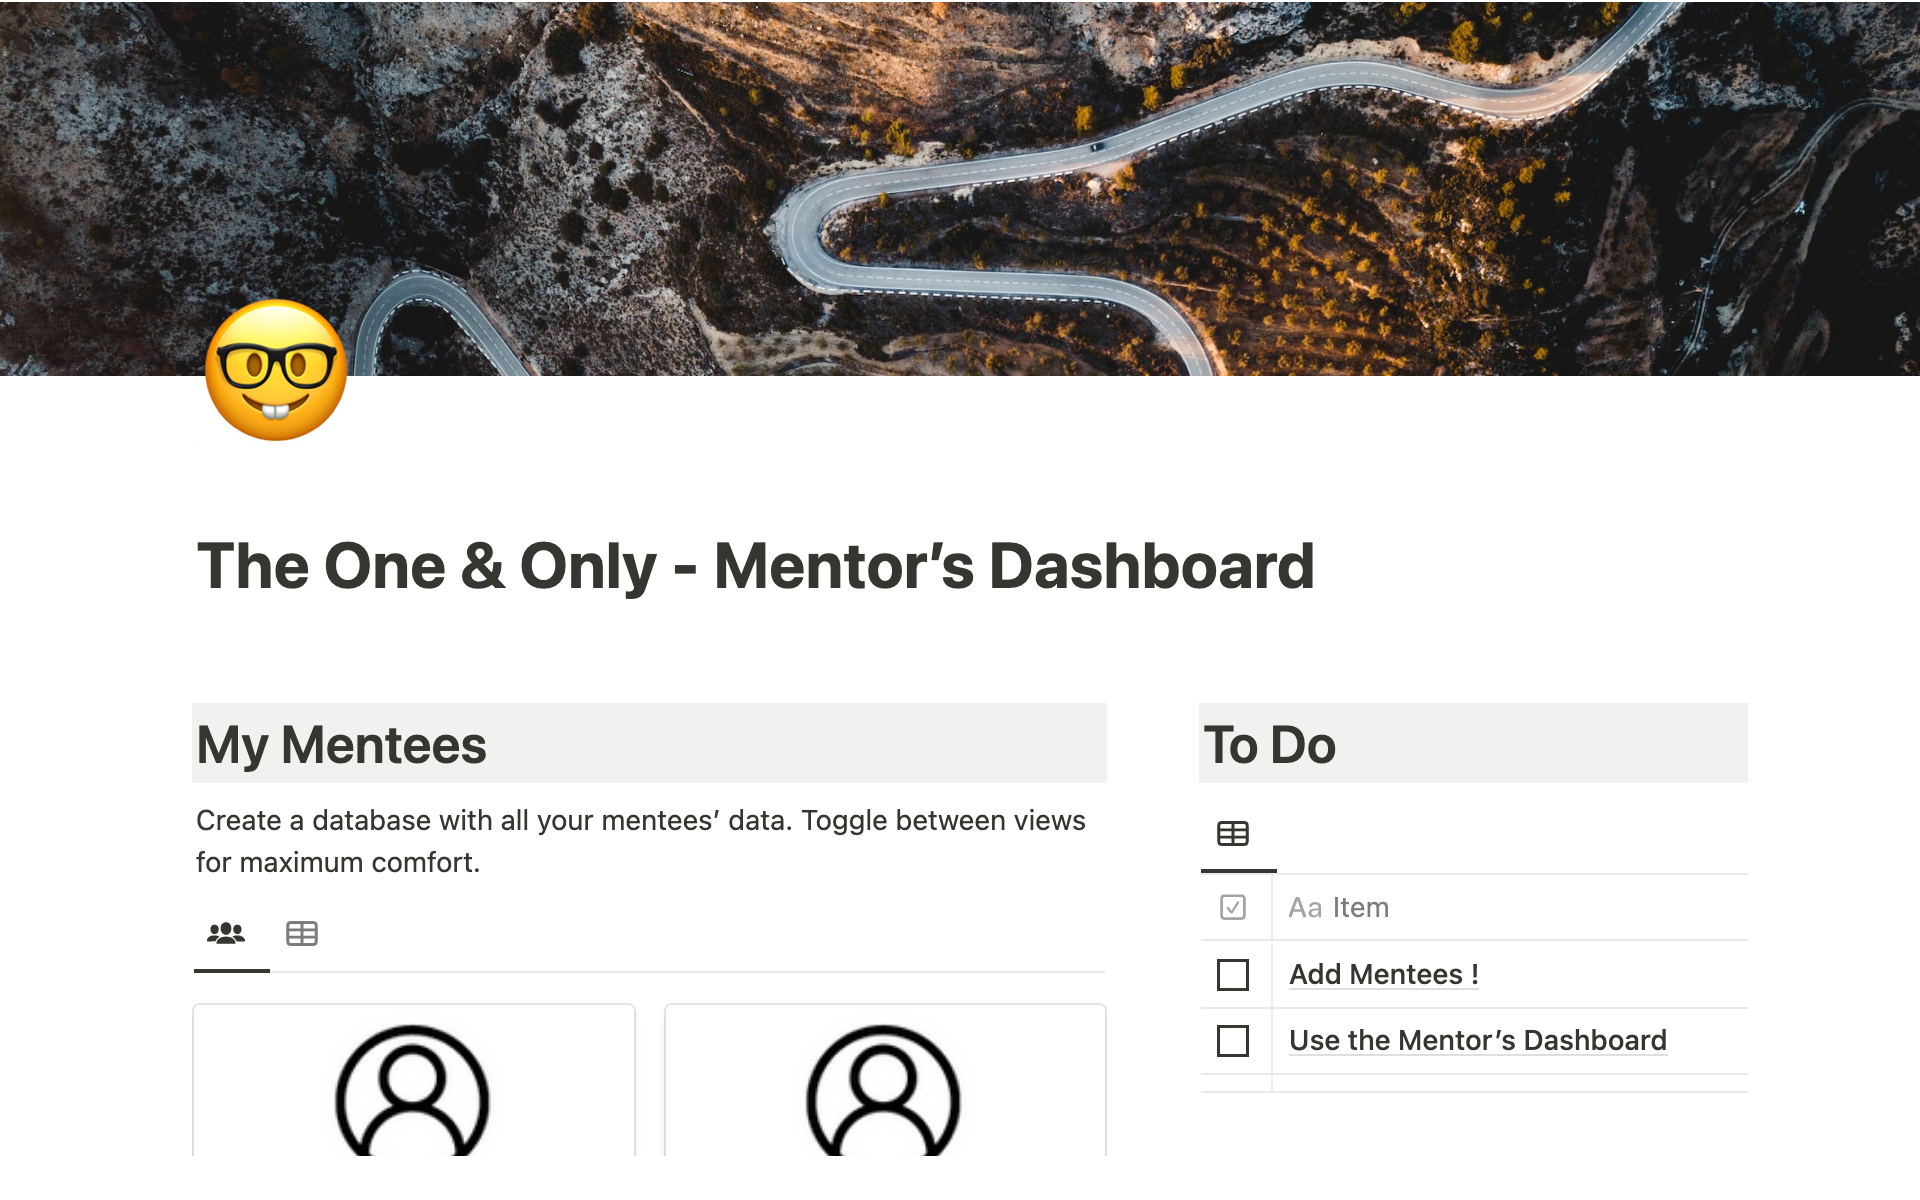Click the Aa Item column header
Image resolution: width=1920 pixels, height=1200 pixels.
[x=1339, y=907]
